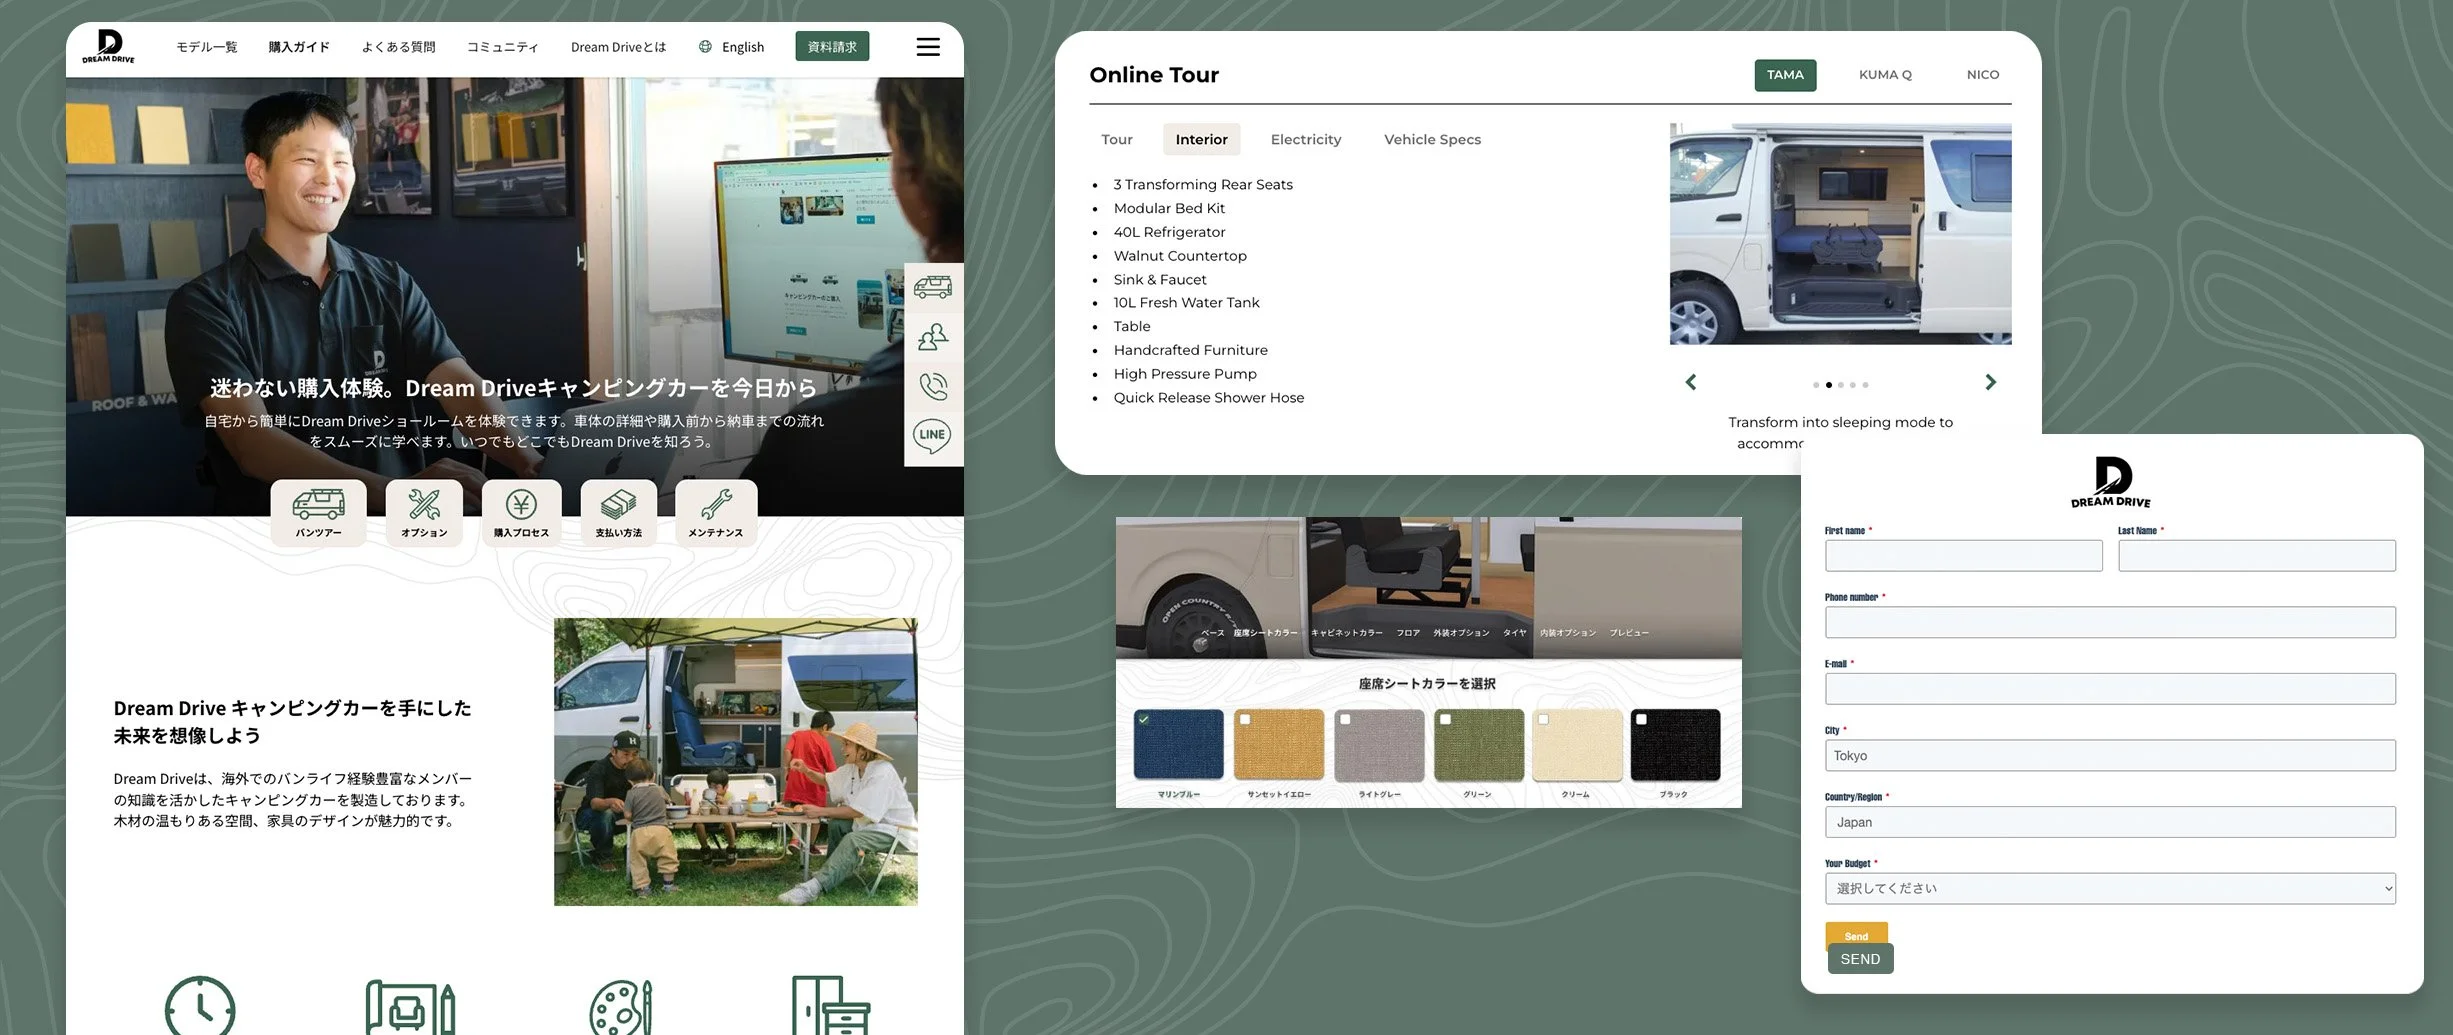Select the last carousel dot under the van photo
Viewport: 2453px width, 1035px height.
(x=1865, y=385)
